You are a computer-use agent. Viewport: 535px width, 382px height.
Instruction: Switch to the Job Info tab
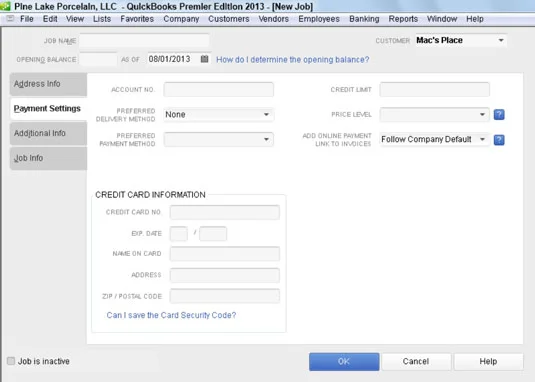48,158
